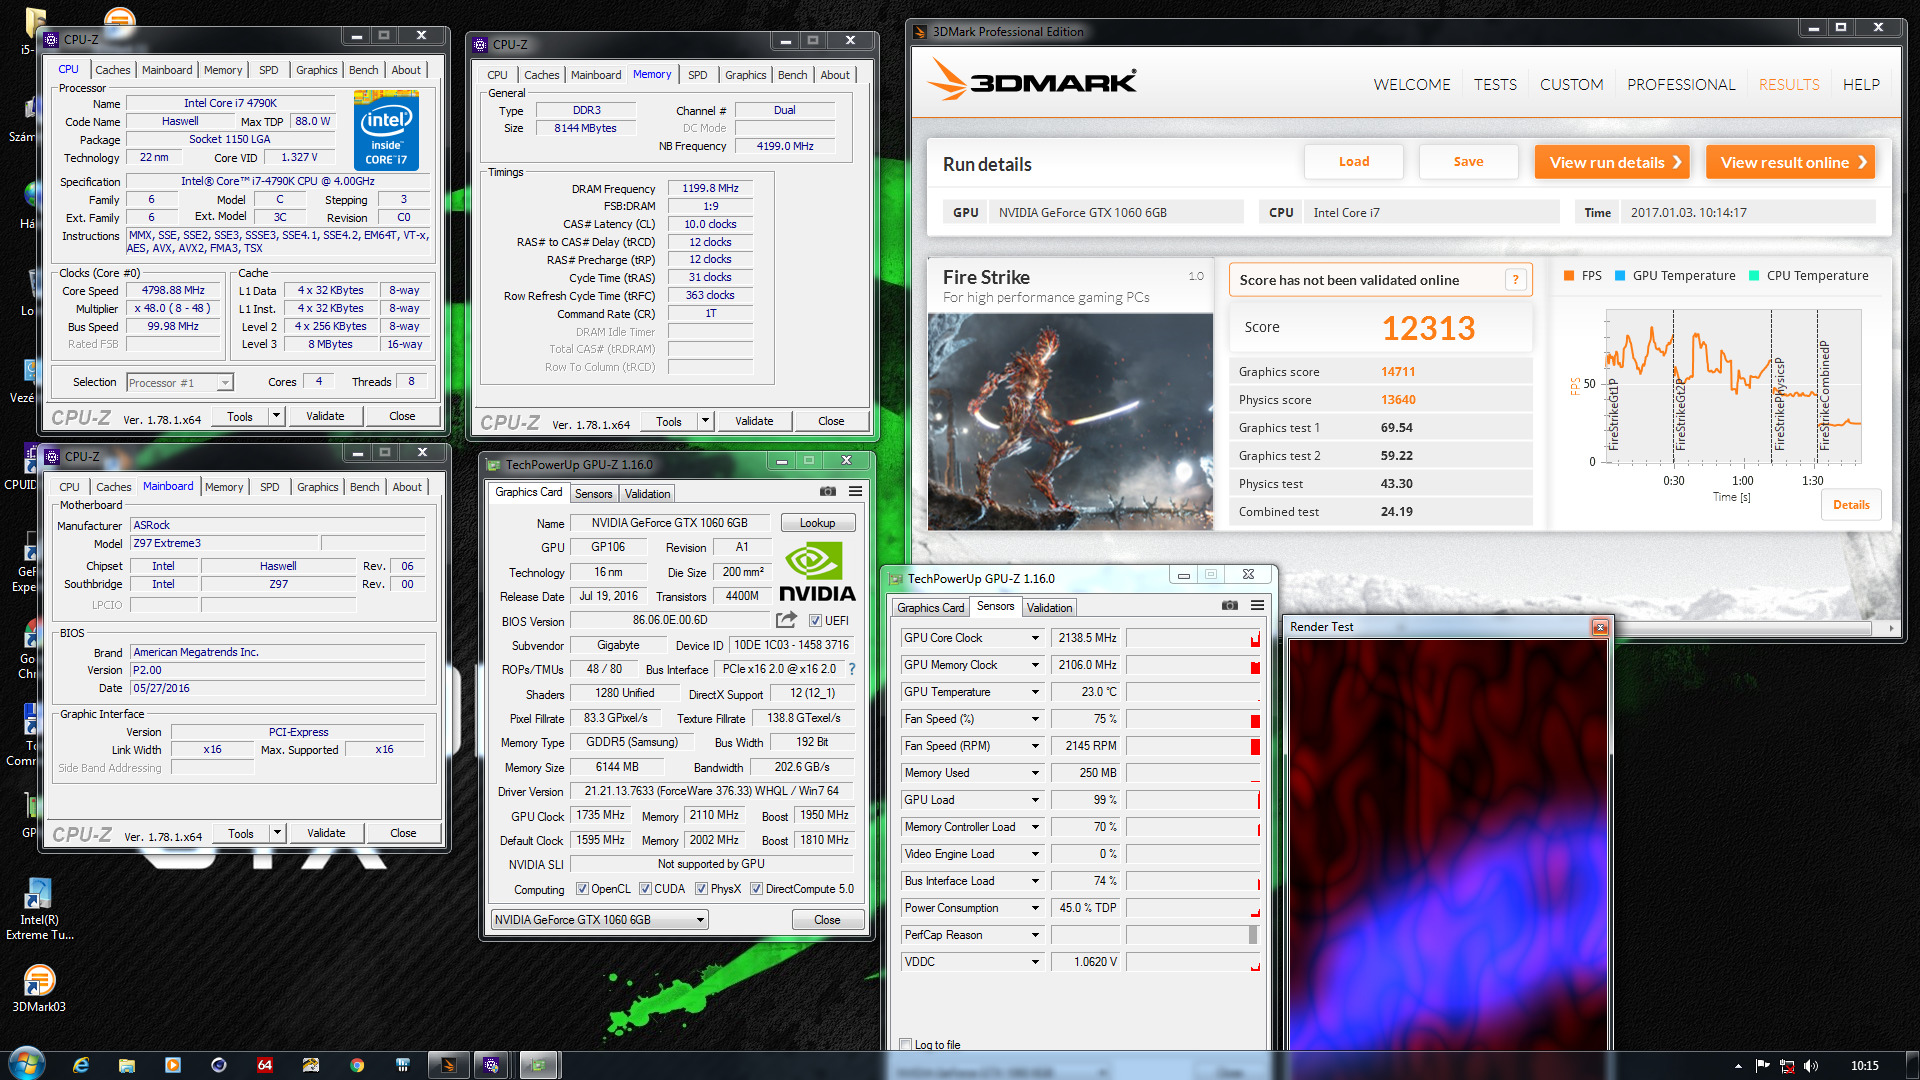Image resolution: width=1920 pixels, height=1080 pixels.
Task: Click the Lookup button in GPU-Z
Action: pyautogui.click(x=817, y=523)
